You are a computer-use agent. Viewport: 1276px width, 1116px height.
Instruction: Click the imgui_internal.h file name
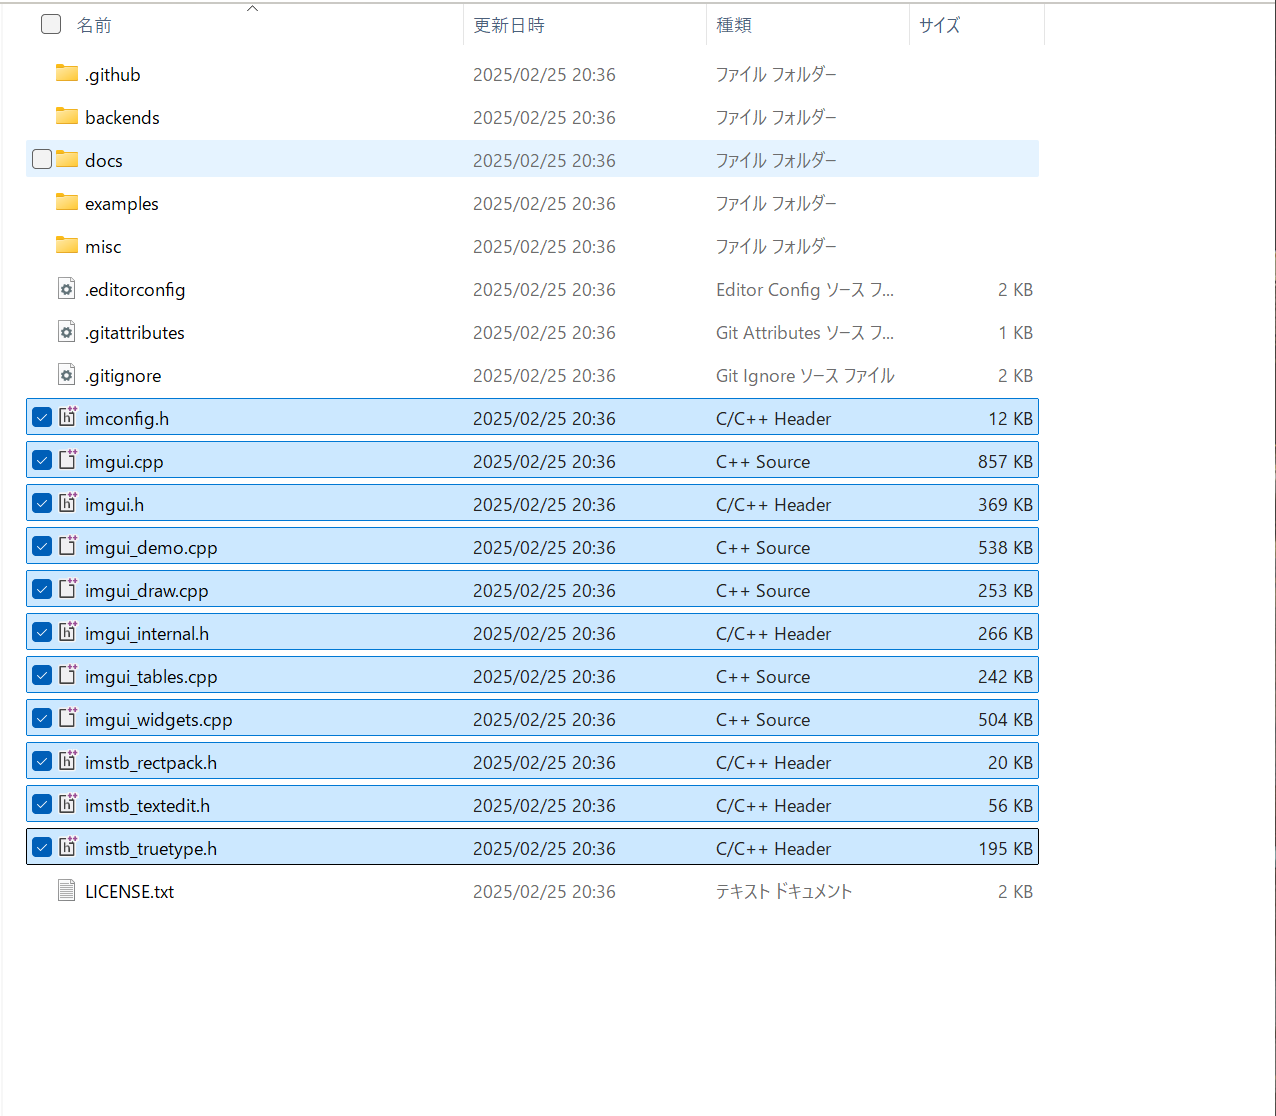[x=147, y=634]
